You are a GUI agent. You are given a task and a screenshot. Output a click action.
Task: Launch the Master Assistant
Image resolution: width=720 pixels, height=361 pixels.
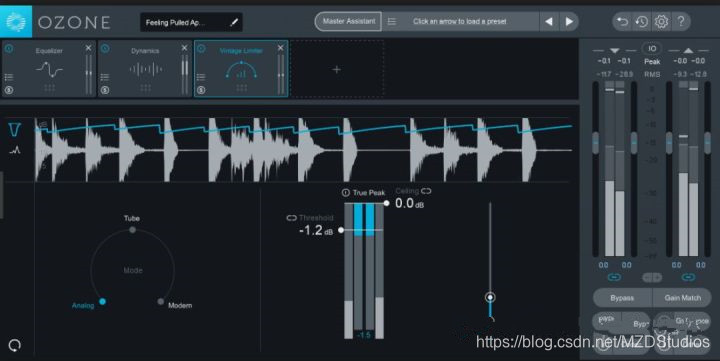(x=349, y=22)
